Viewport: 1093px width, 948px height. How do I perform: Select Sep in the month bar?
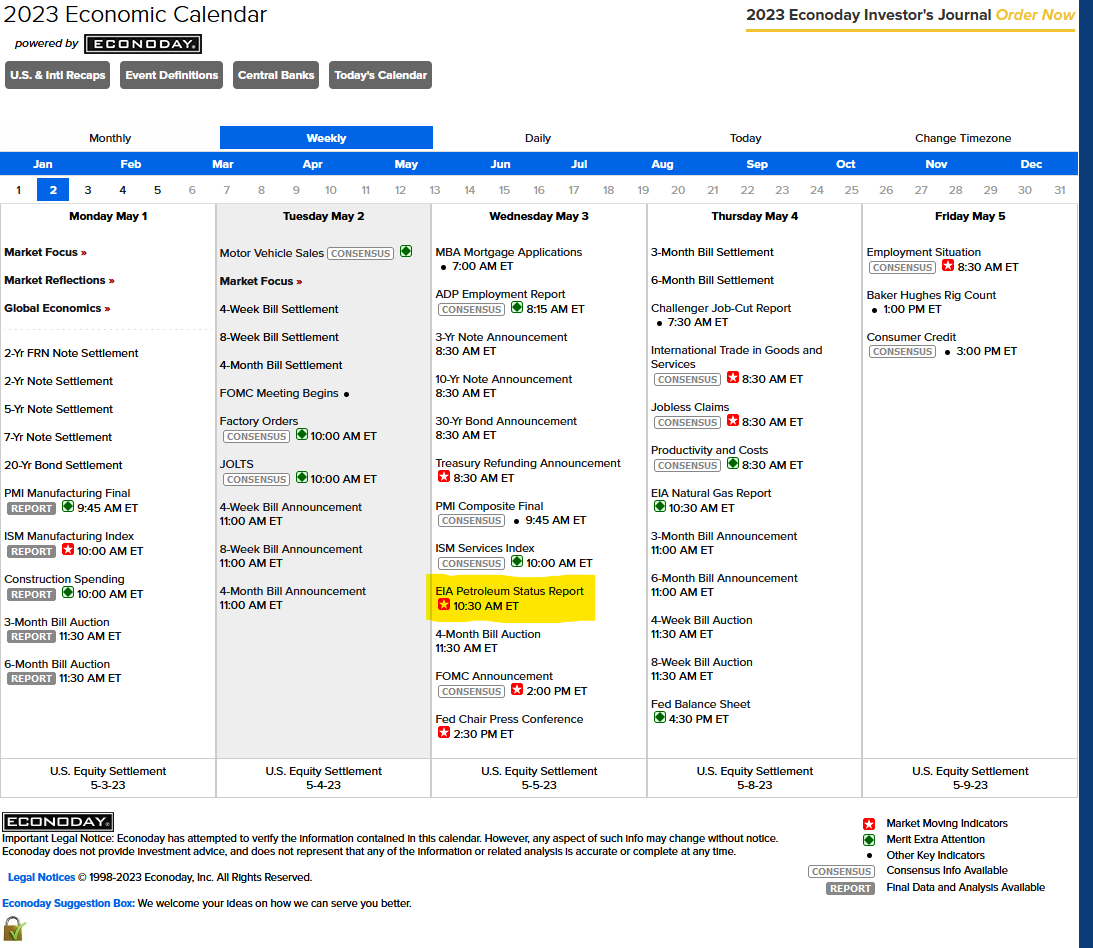coord(757,165)
